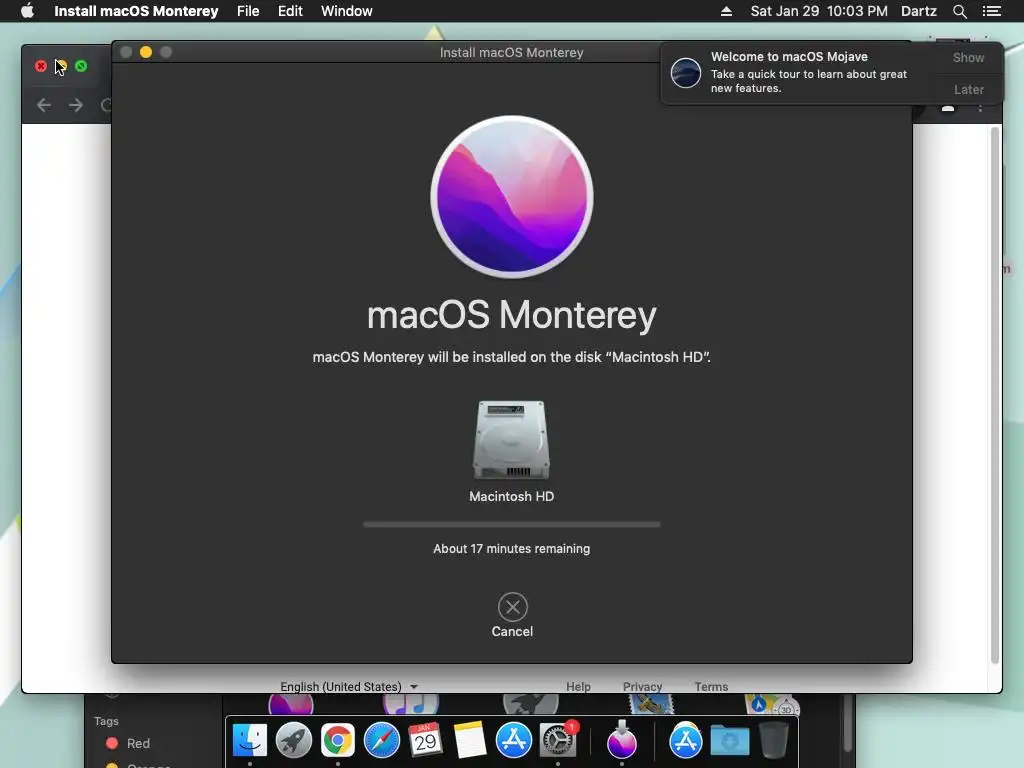Close the browser window with red button

pyautogui.click(x=40, y=66)
